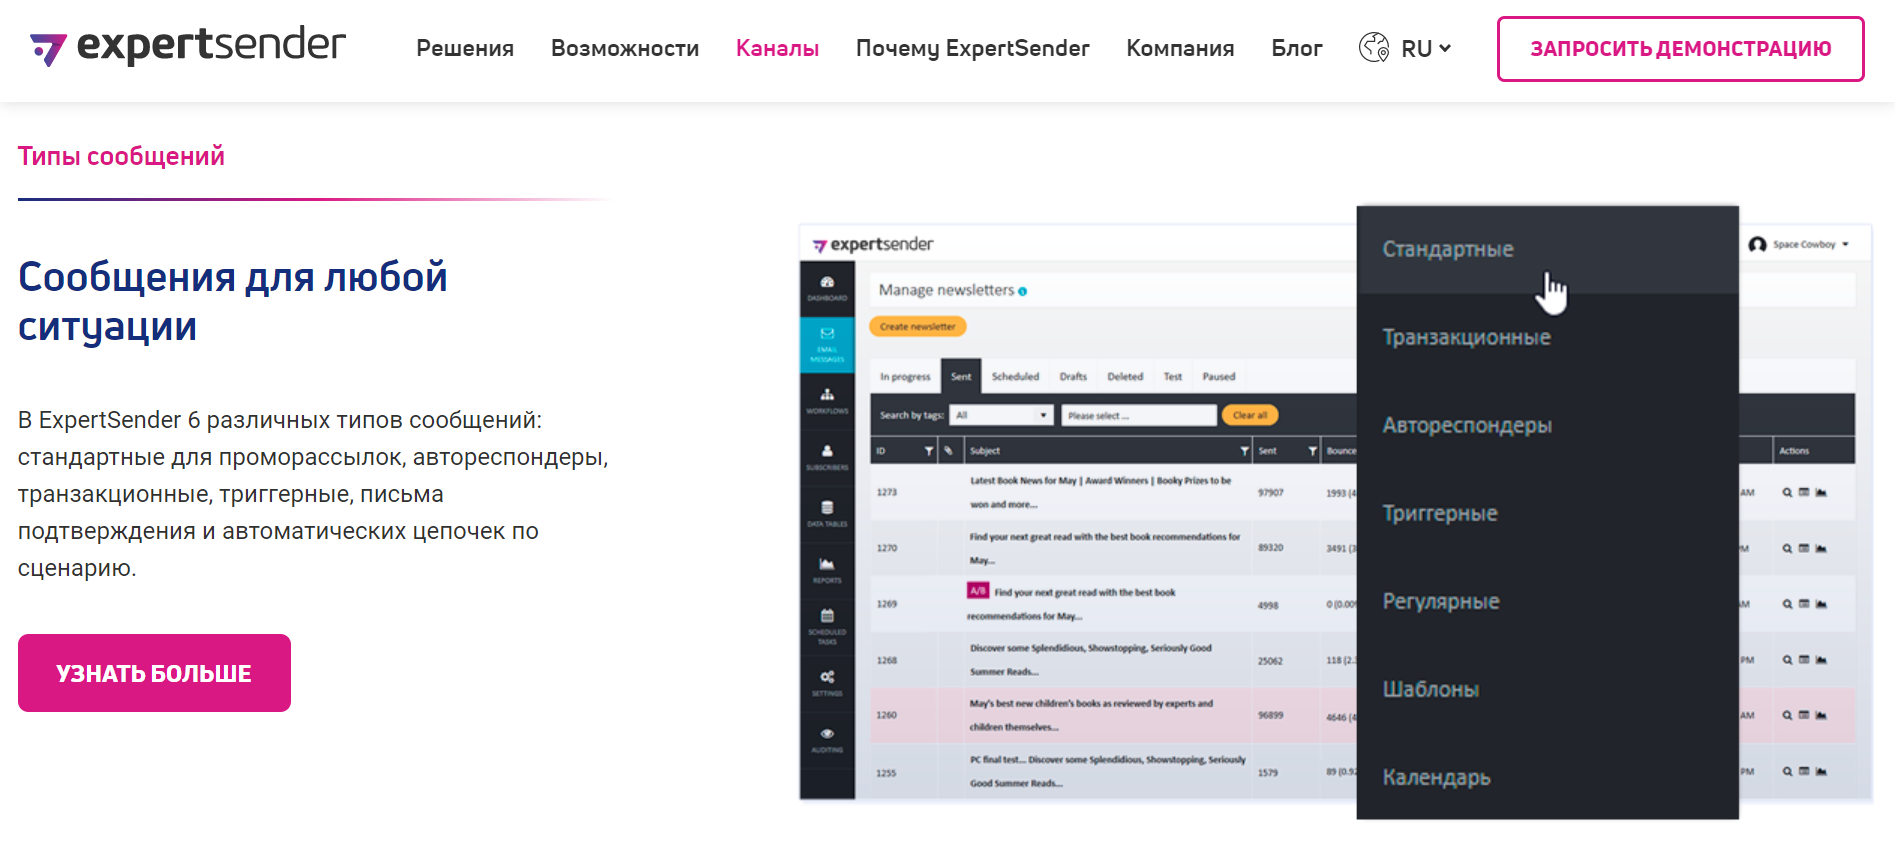Open the Компания menu
Image resolution: width=1895 pixels, height=847 pixels.
click(x=1180, y=48)
